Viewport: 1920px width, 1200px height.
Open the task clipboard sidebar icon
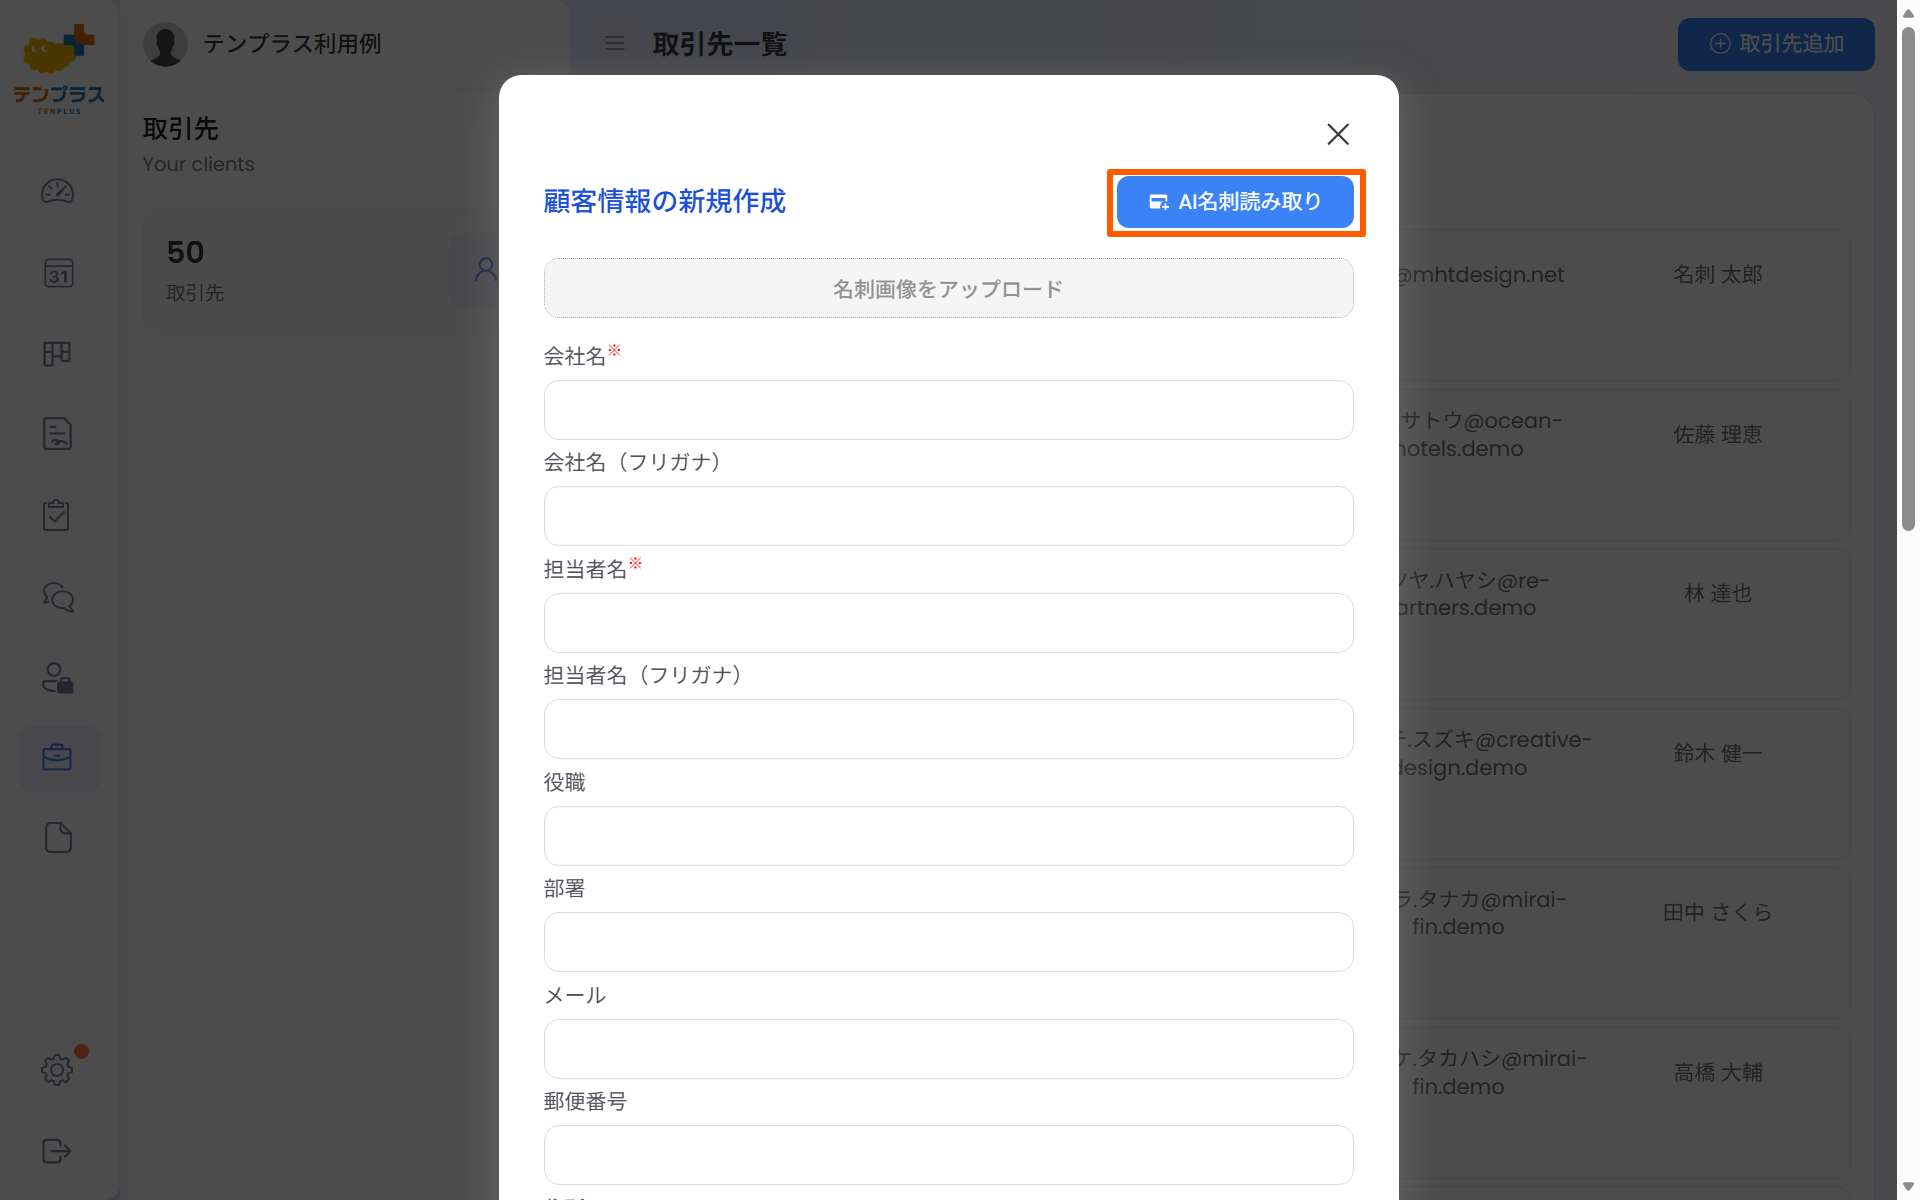(58, 515)
